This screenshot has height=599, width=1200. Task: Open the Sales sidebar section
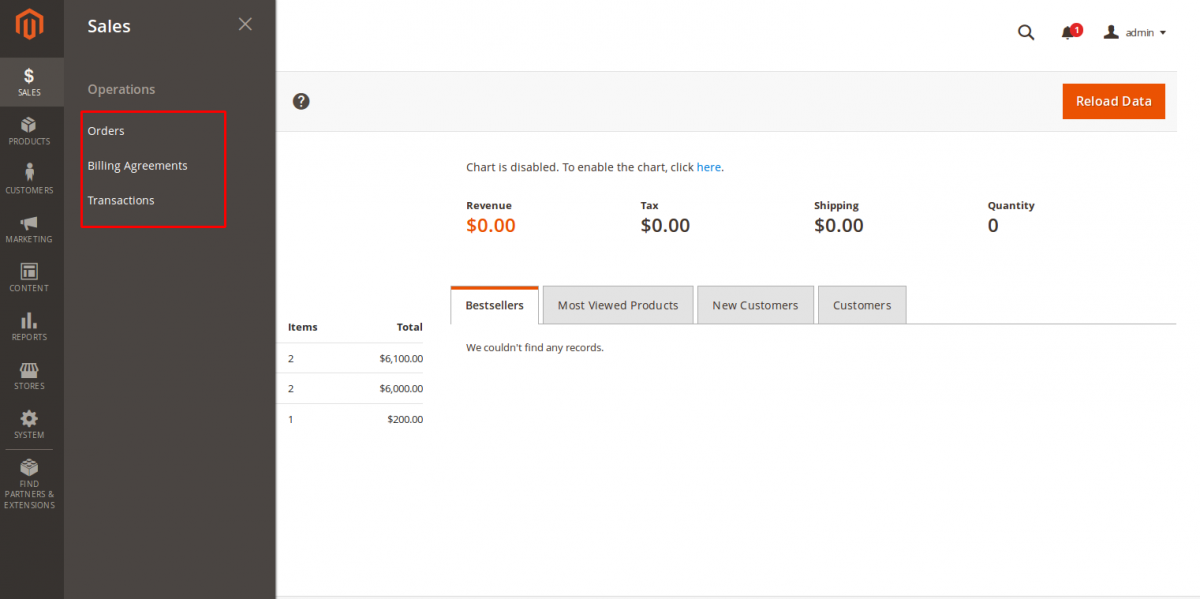coord(30,82)
